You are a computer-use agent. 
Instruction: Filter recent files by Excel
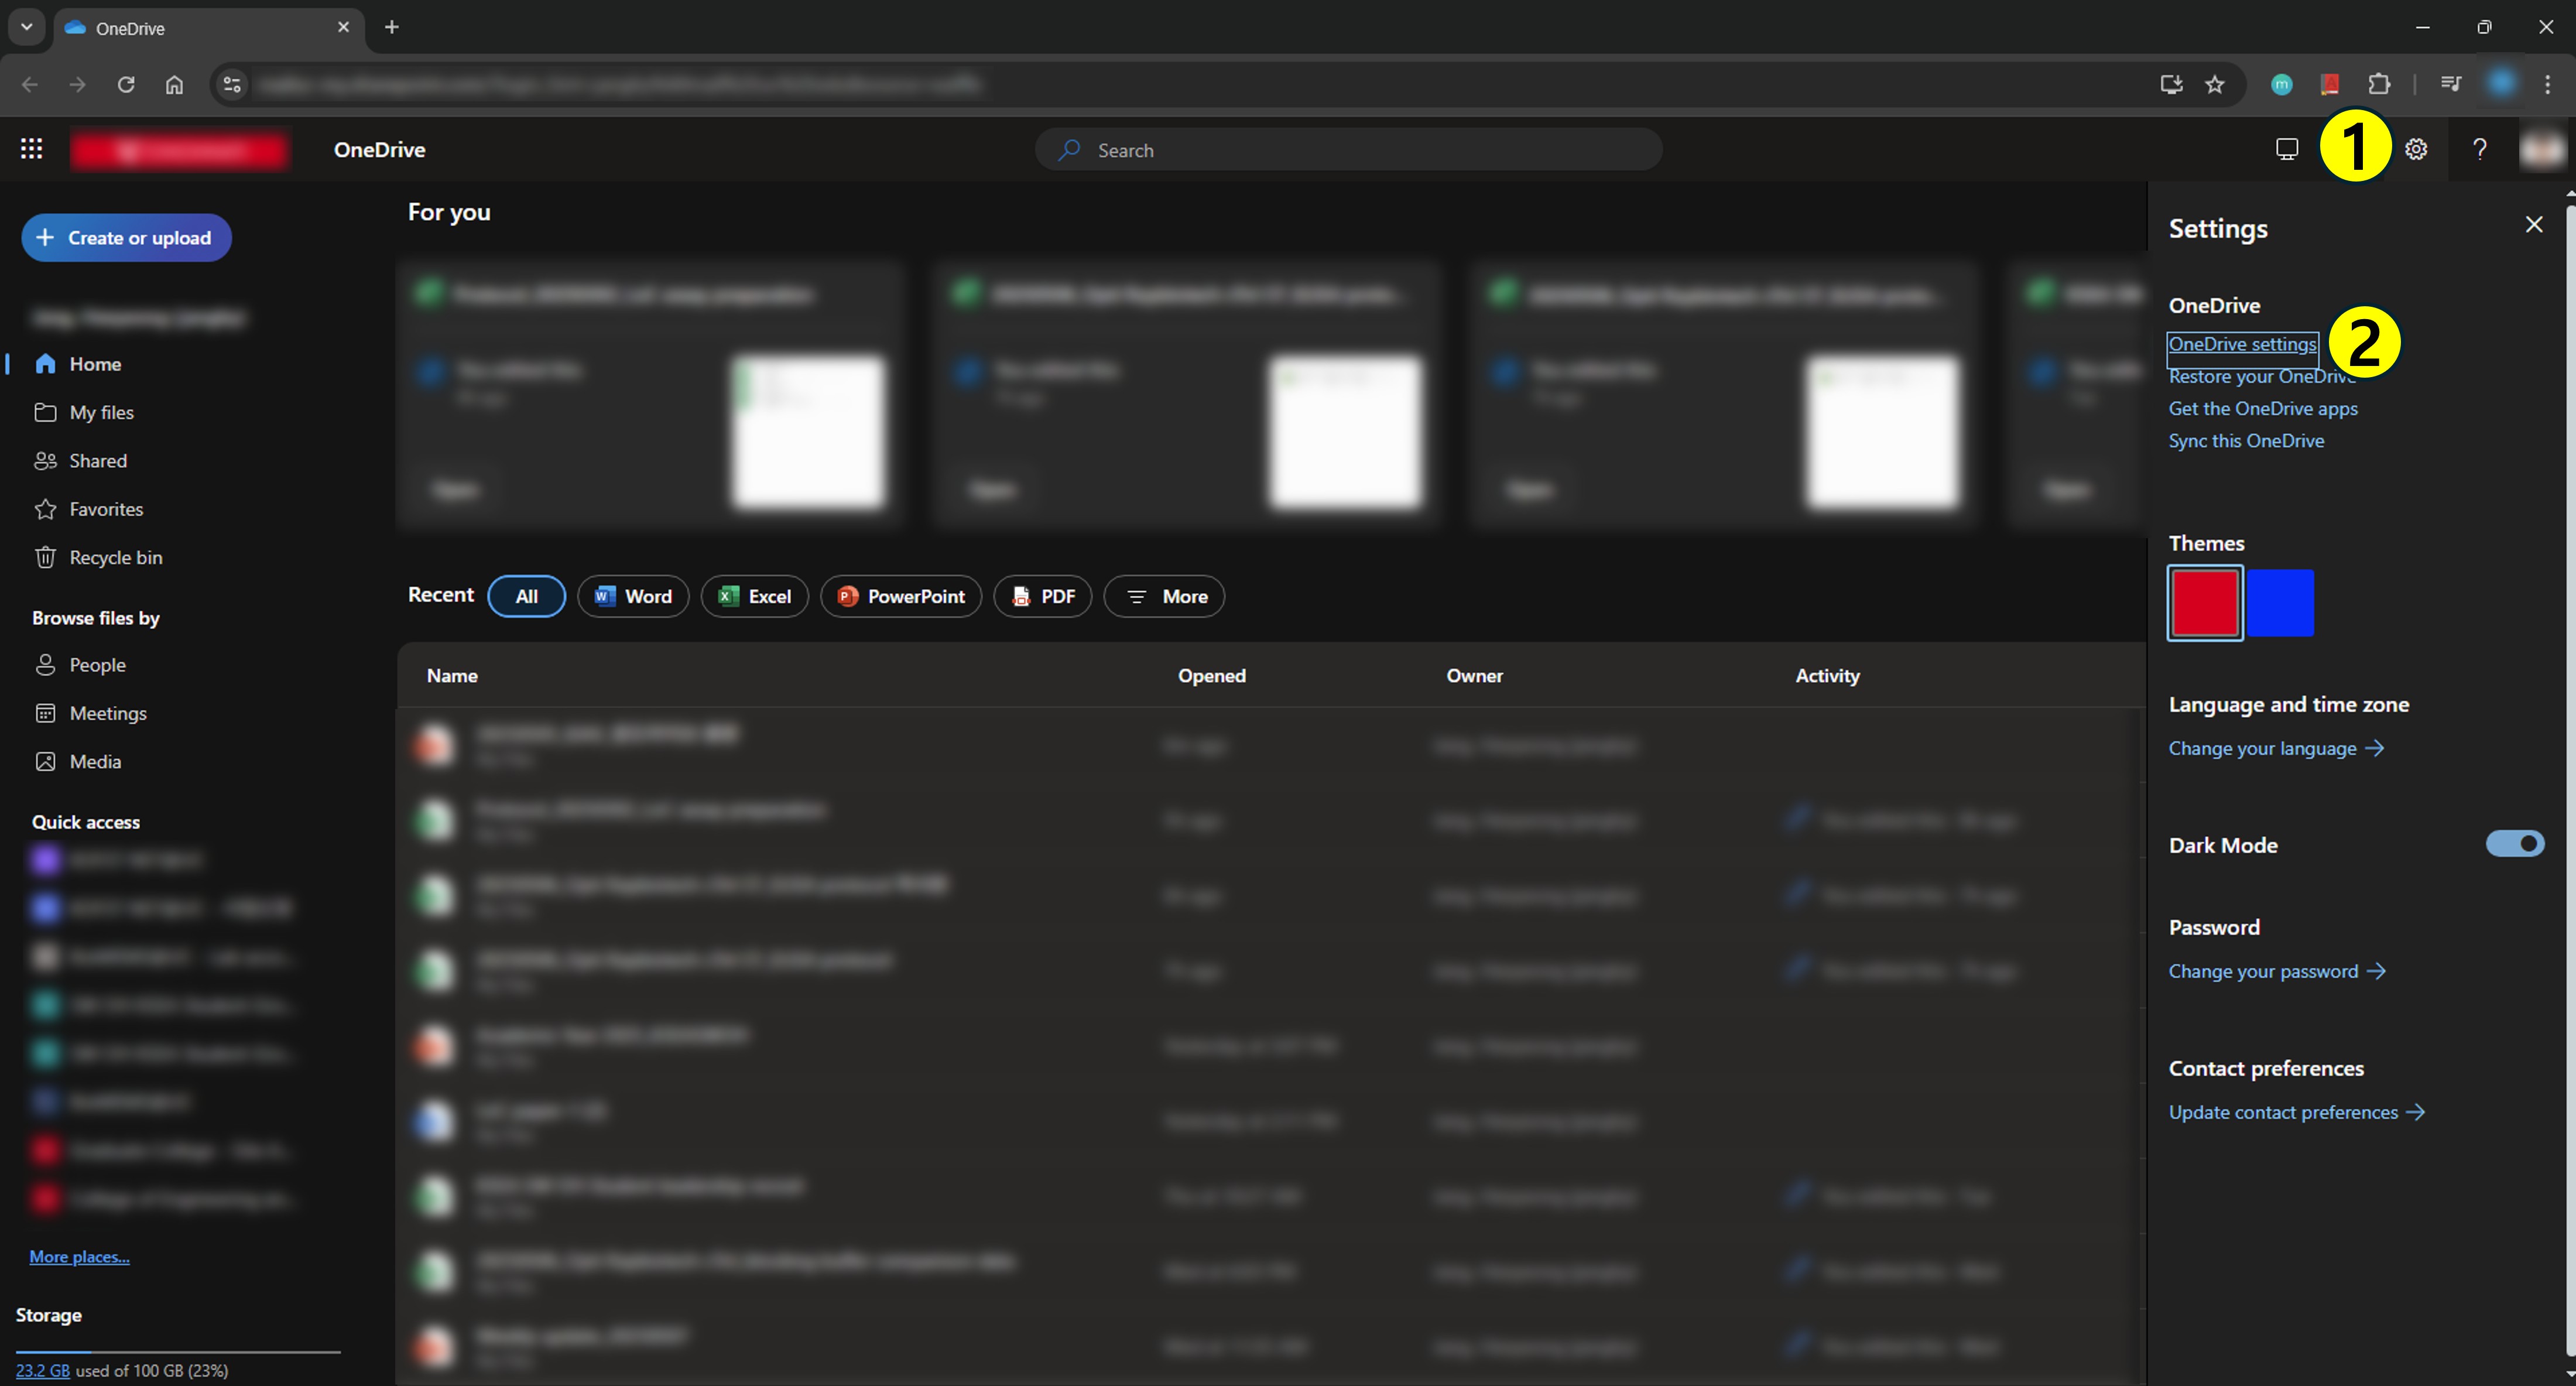pyautogui.click(x=755, y=596)
